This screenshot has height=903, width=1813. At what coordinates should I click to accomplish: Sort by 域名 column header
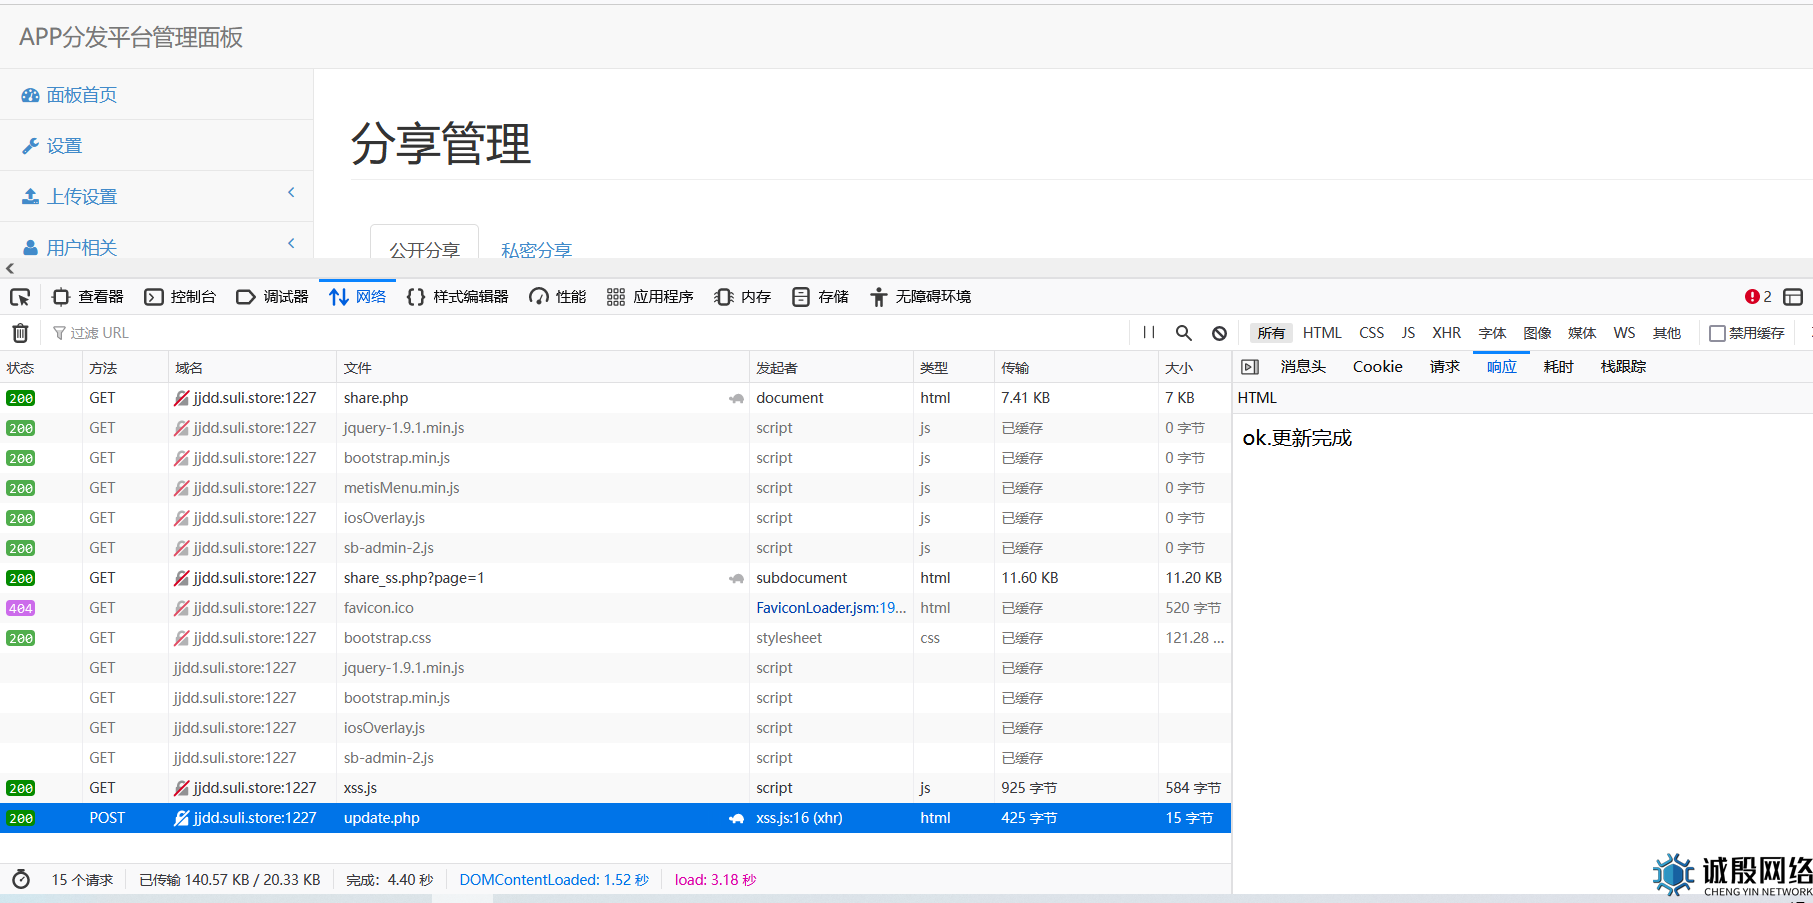tap(252, 368)
